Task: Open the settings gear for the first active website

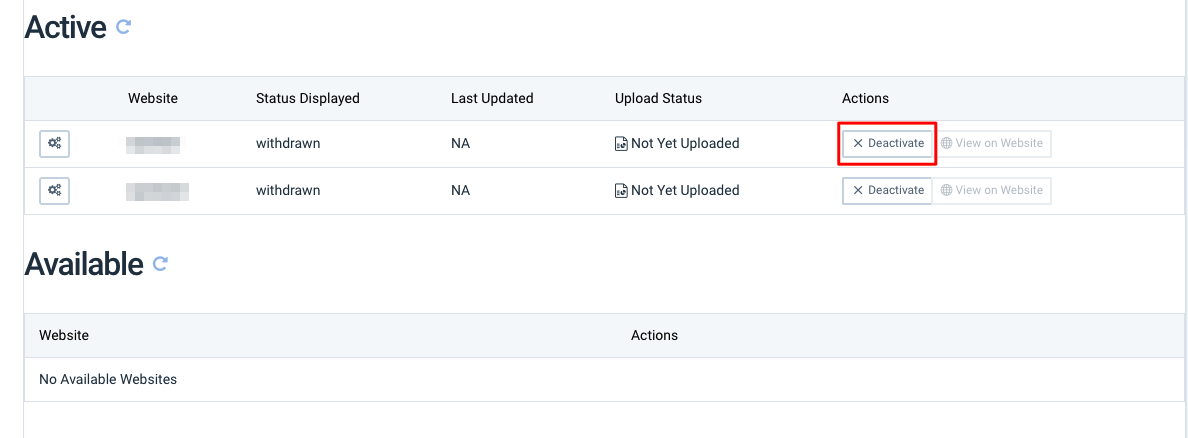Action: click(54, 144)
